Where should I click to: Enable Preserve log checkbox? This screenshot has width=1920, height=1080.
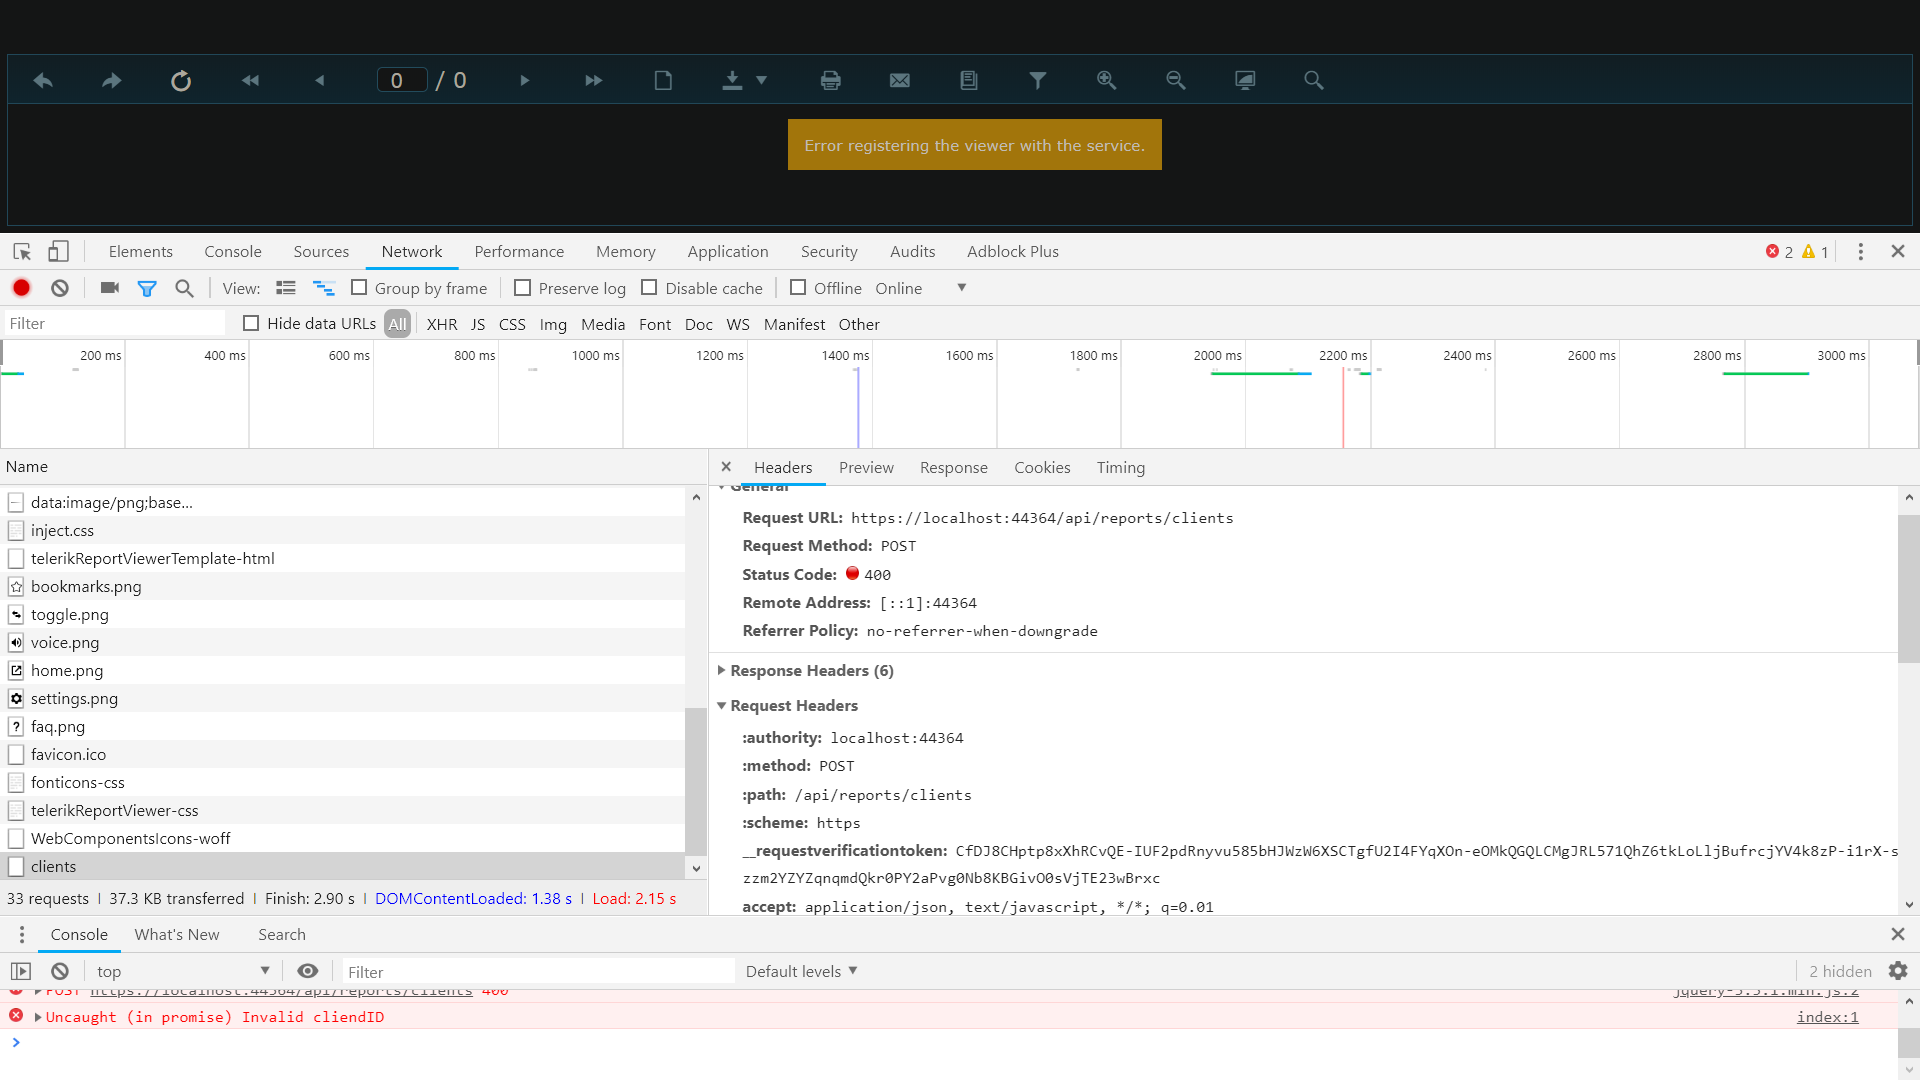(x=522, y=288)
